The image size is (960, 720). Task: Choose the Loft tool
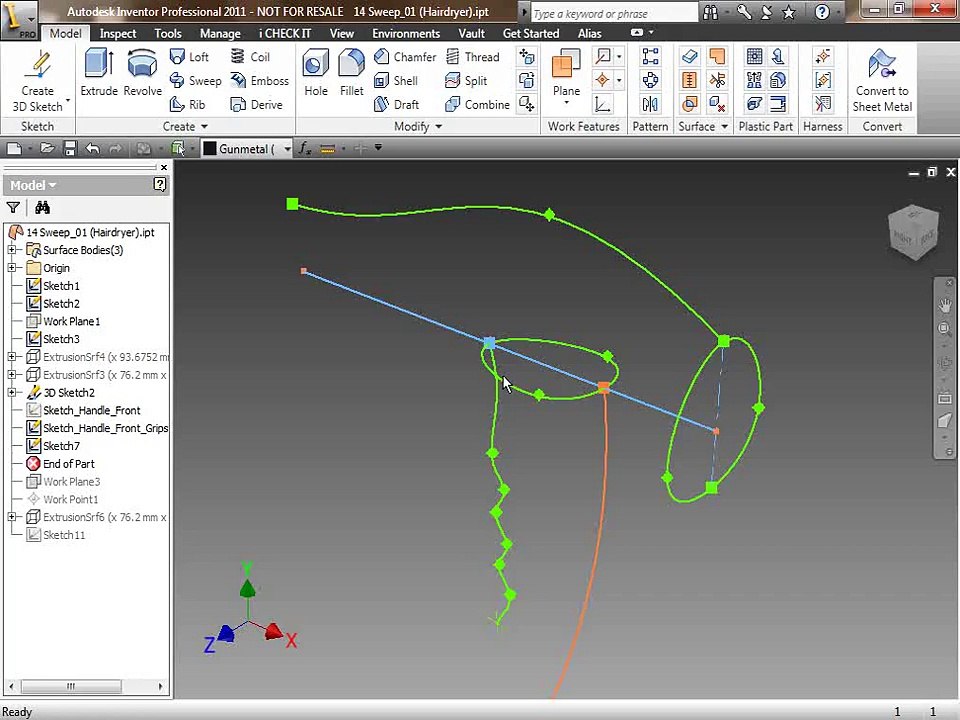(190, 57)
